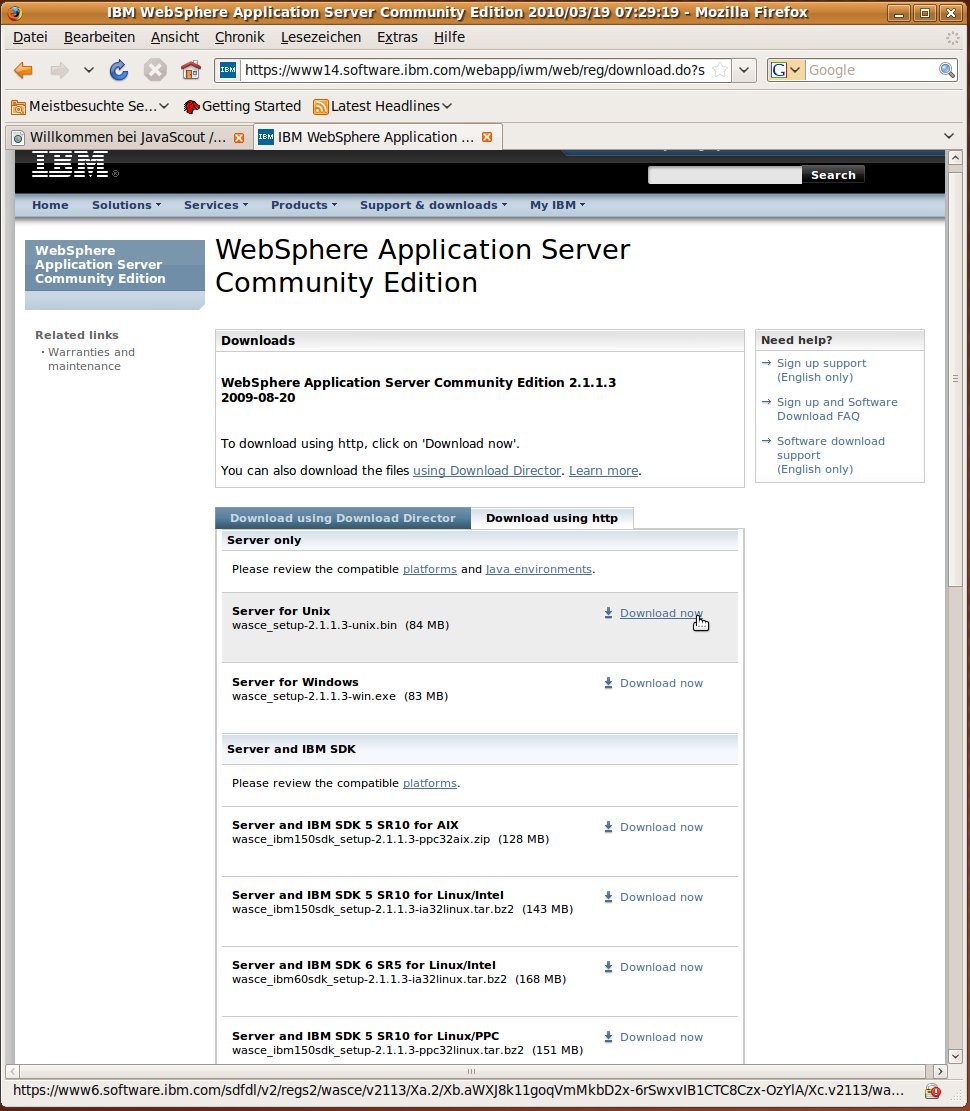
Task: Click the browser back arrow button
Action: tap(24, 70)
